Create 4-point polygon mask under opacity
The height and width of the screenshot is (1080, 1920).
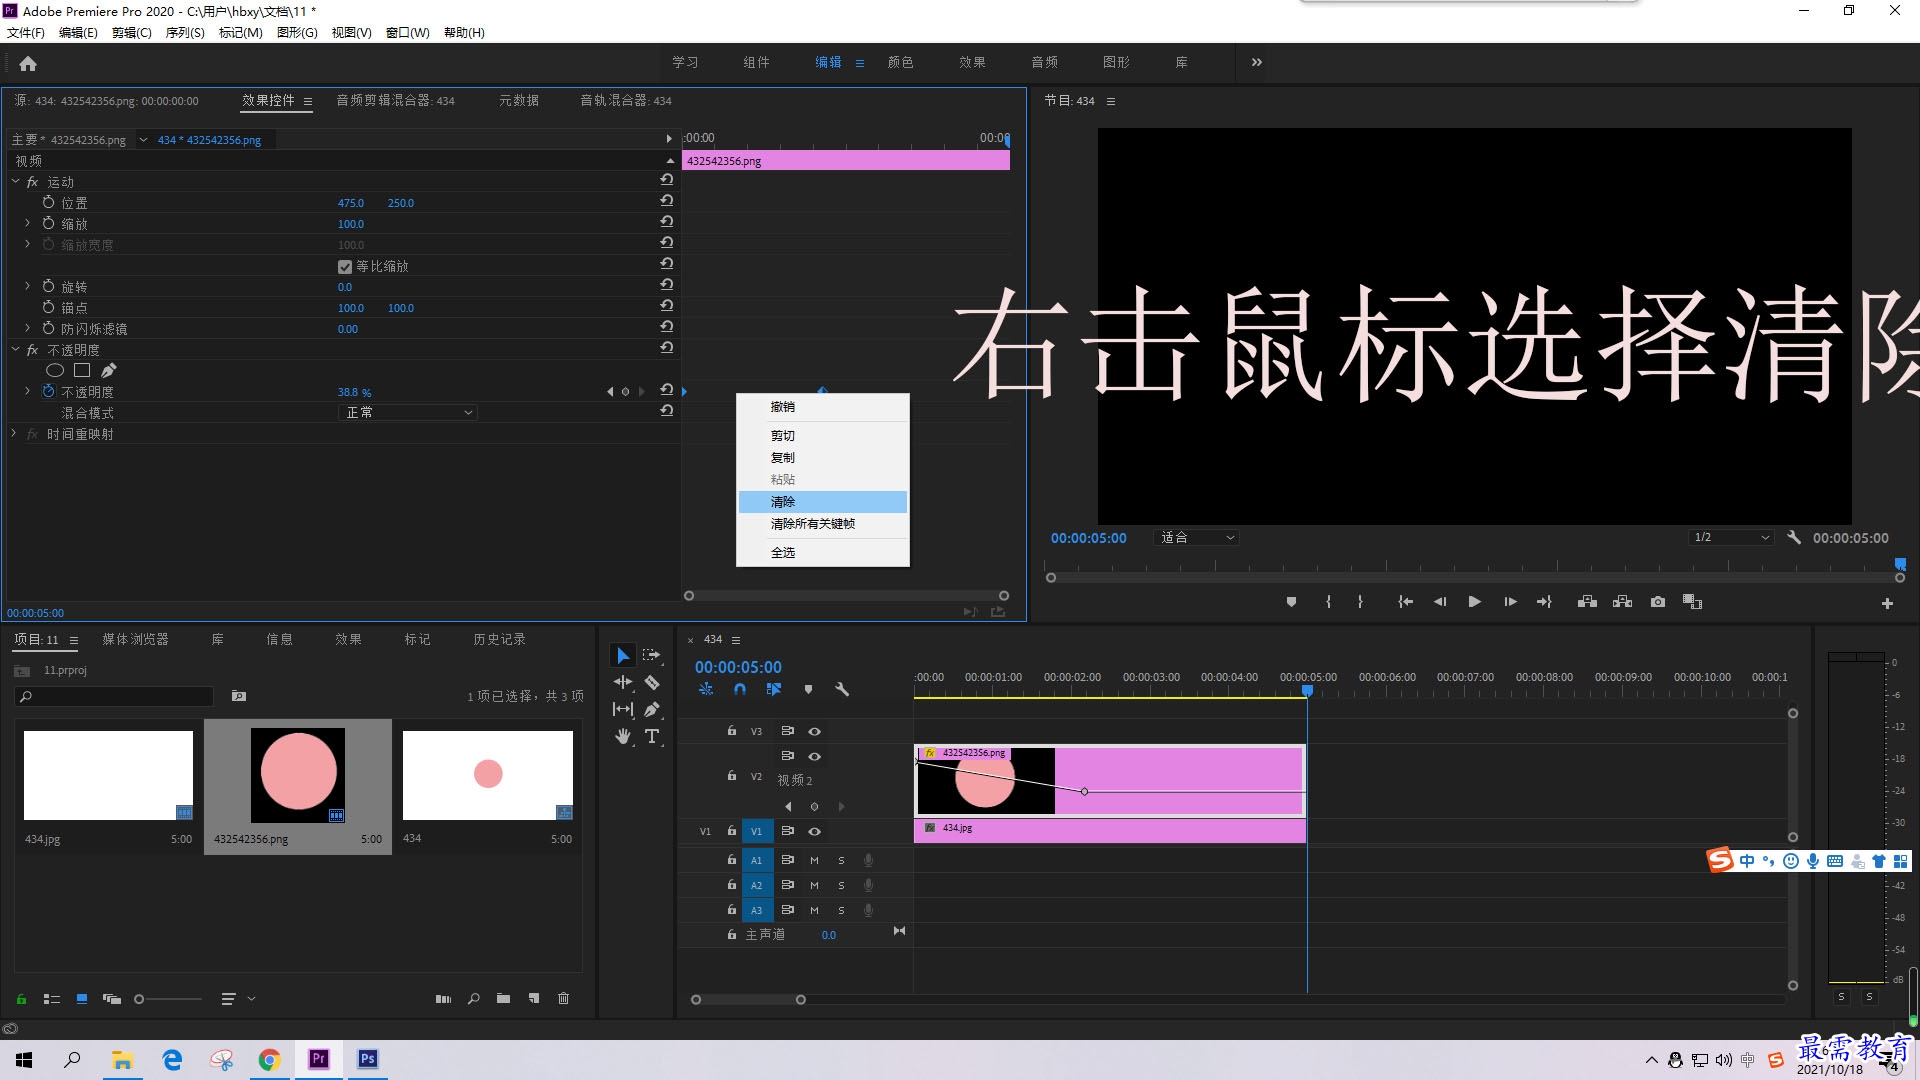[x=82, y=370]
